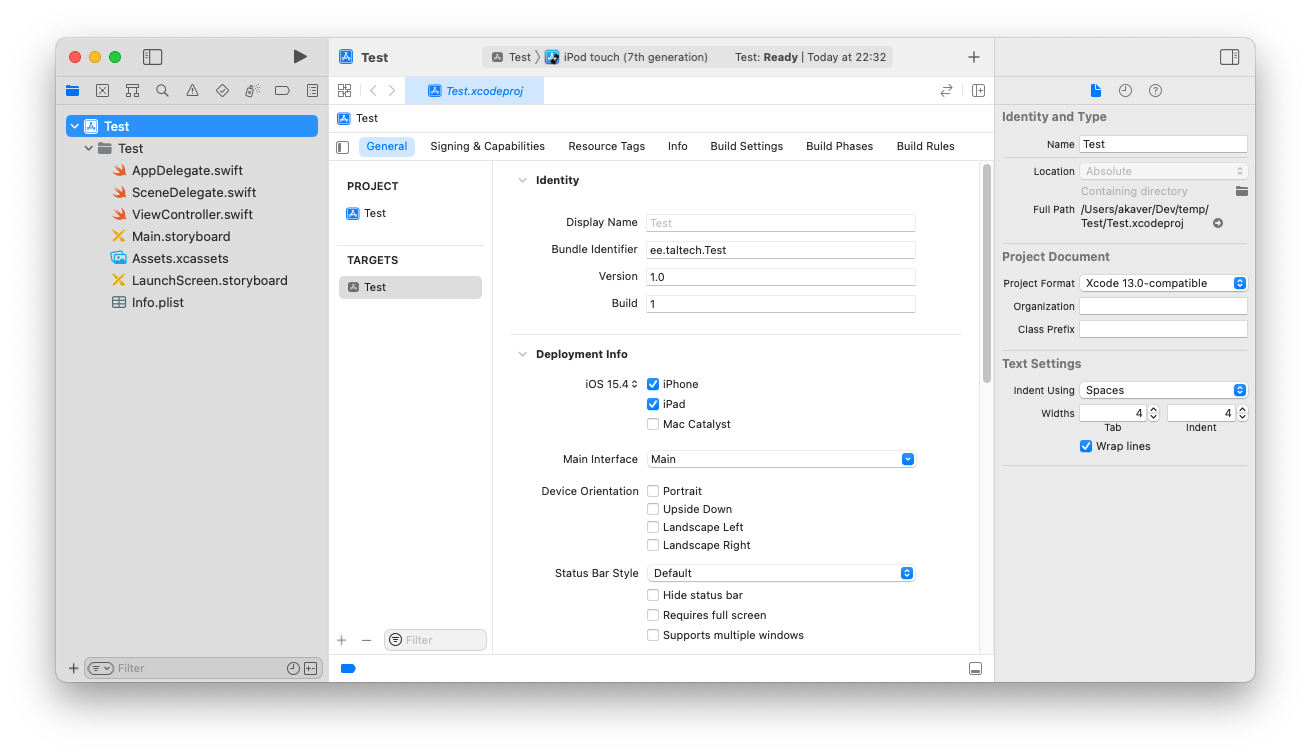This screenshot has height=756, width=1311.
Task: Switch to Resource Tags tab
Action: click(607, 146)
